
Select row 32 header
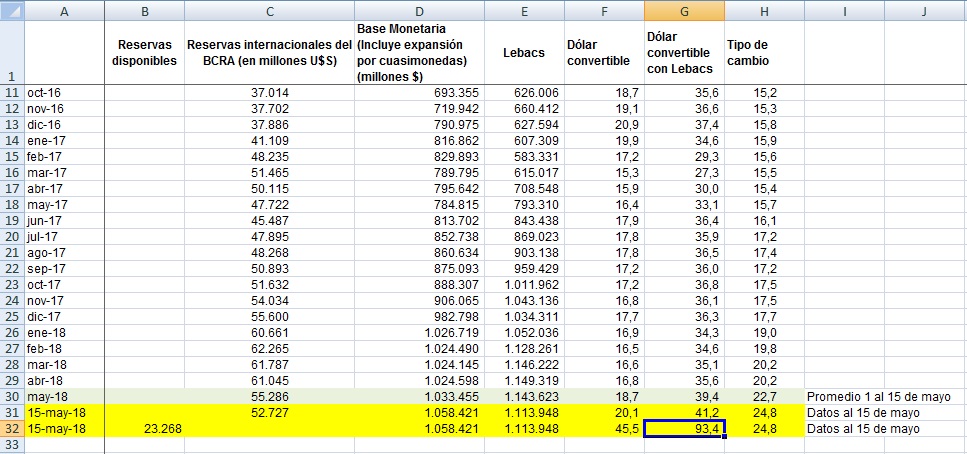11,429
